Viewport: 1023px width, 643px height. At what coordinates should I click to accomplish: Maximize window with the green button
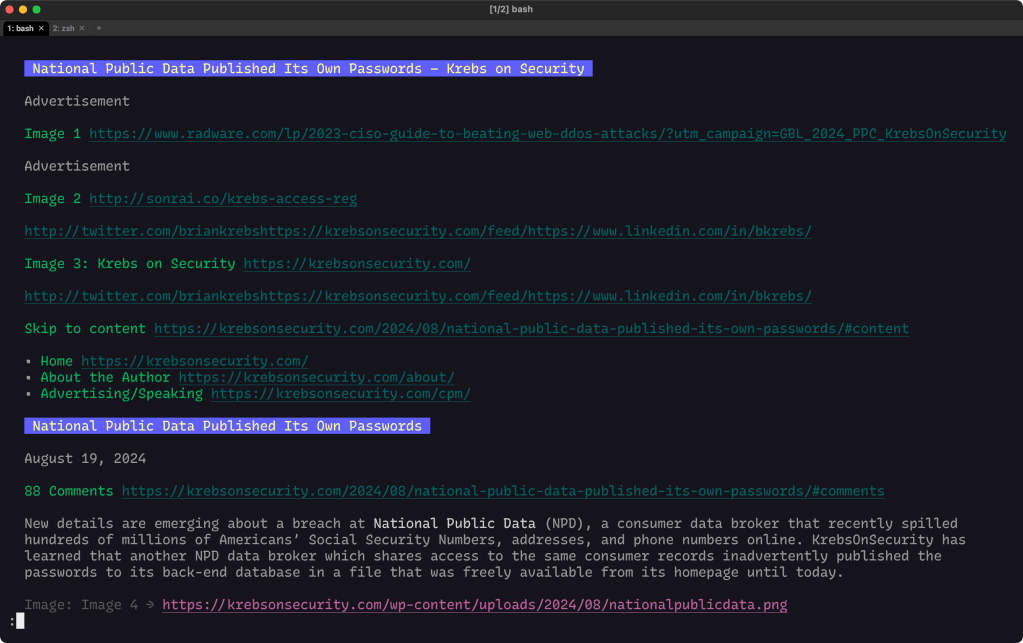tap(37, 9)
